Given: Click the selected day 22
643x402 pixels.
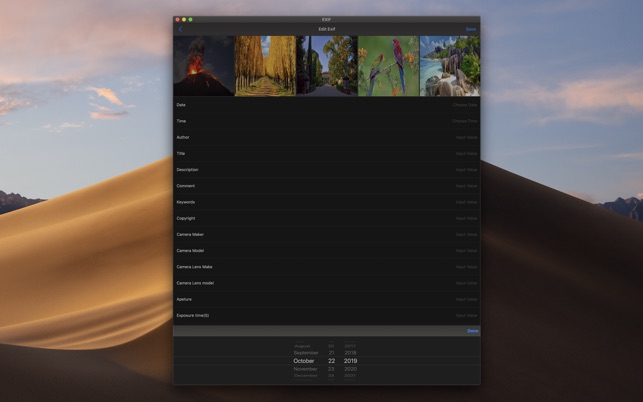Looking at the screenshot, I should (x=331, y=361).
